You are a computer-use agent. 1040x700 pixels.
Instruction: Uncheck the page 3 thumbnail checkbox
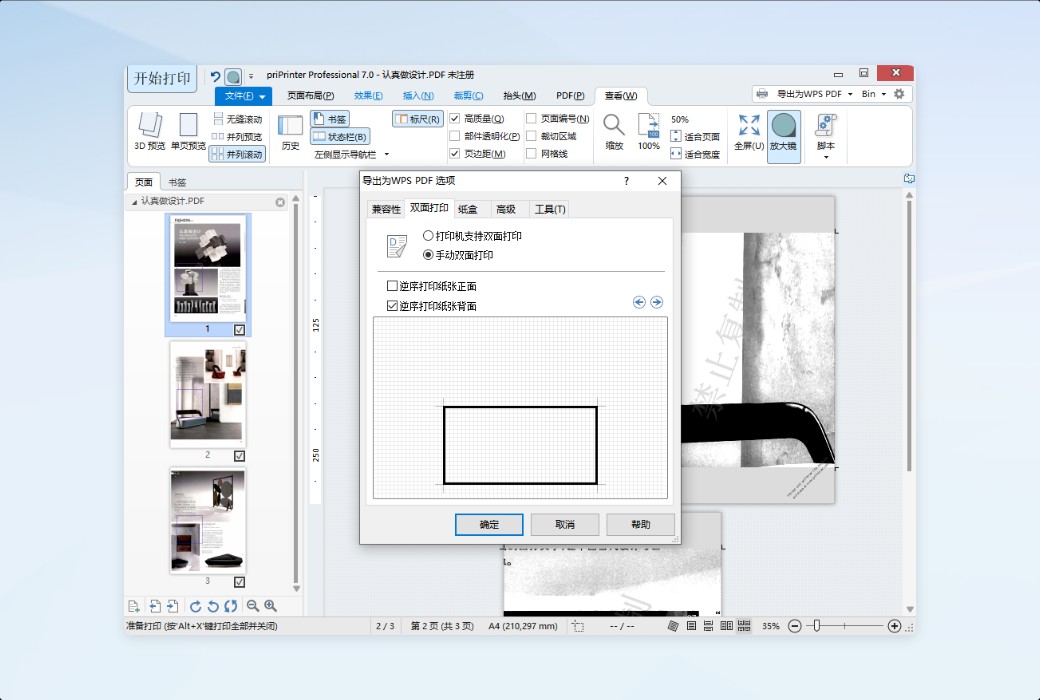tap(239, 582)
